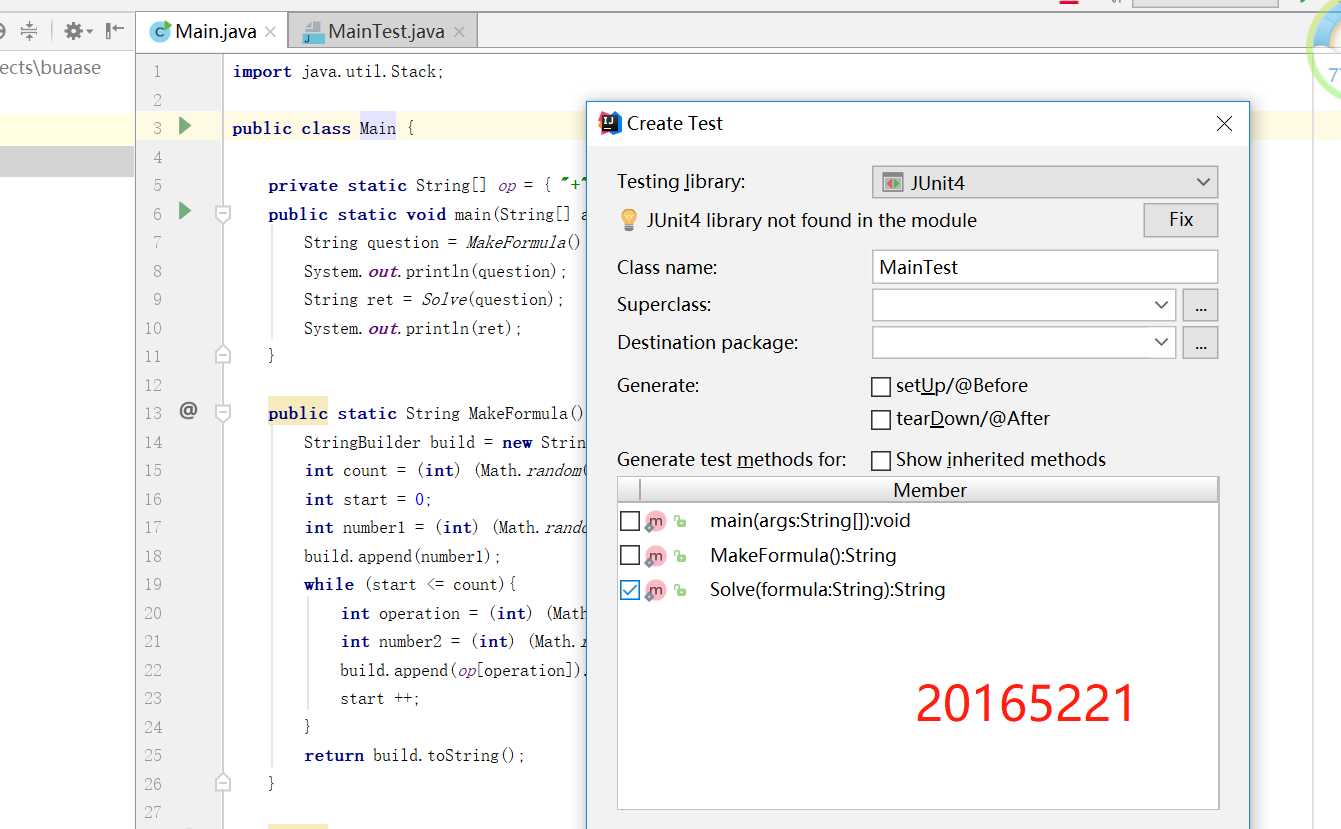Click the Hide project panel icon
This screenshot has height=829, width=1341.
click(115, 31)
